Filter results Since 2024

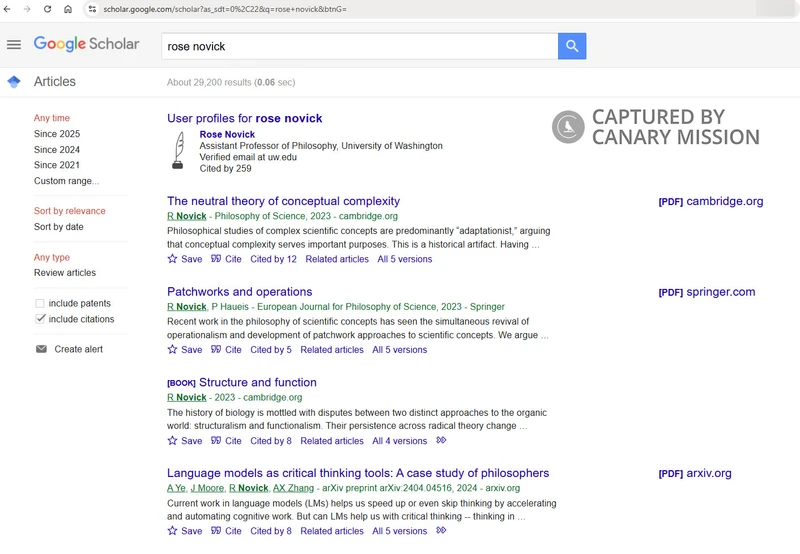[x=57, y=149]
